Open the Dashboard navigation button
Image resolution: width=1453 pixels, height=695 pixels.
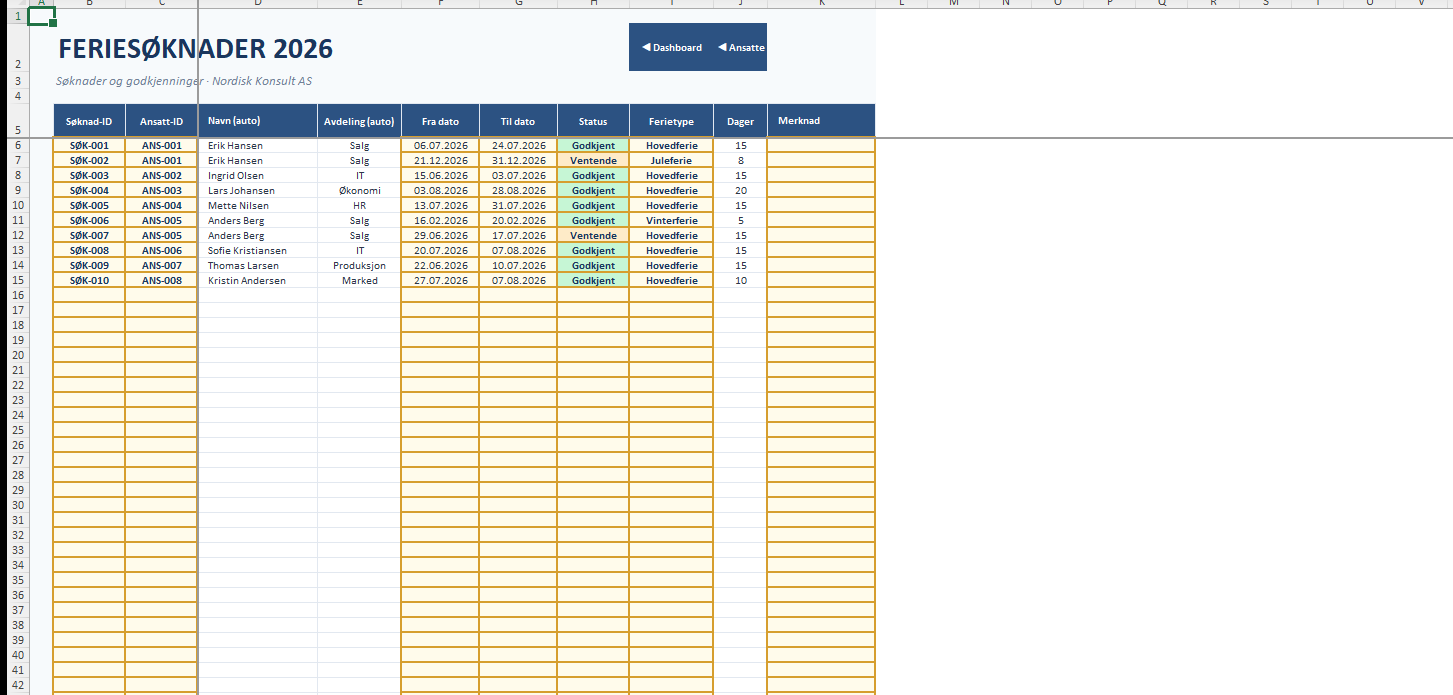click(x=672, y=48)
